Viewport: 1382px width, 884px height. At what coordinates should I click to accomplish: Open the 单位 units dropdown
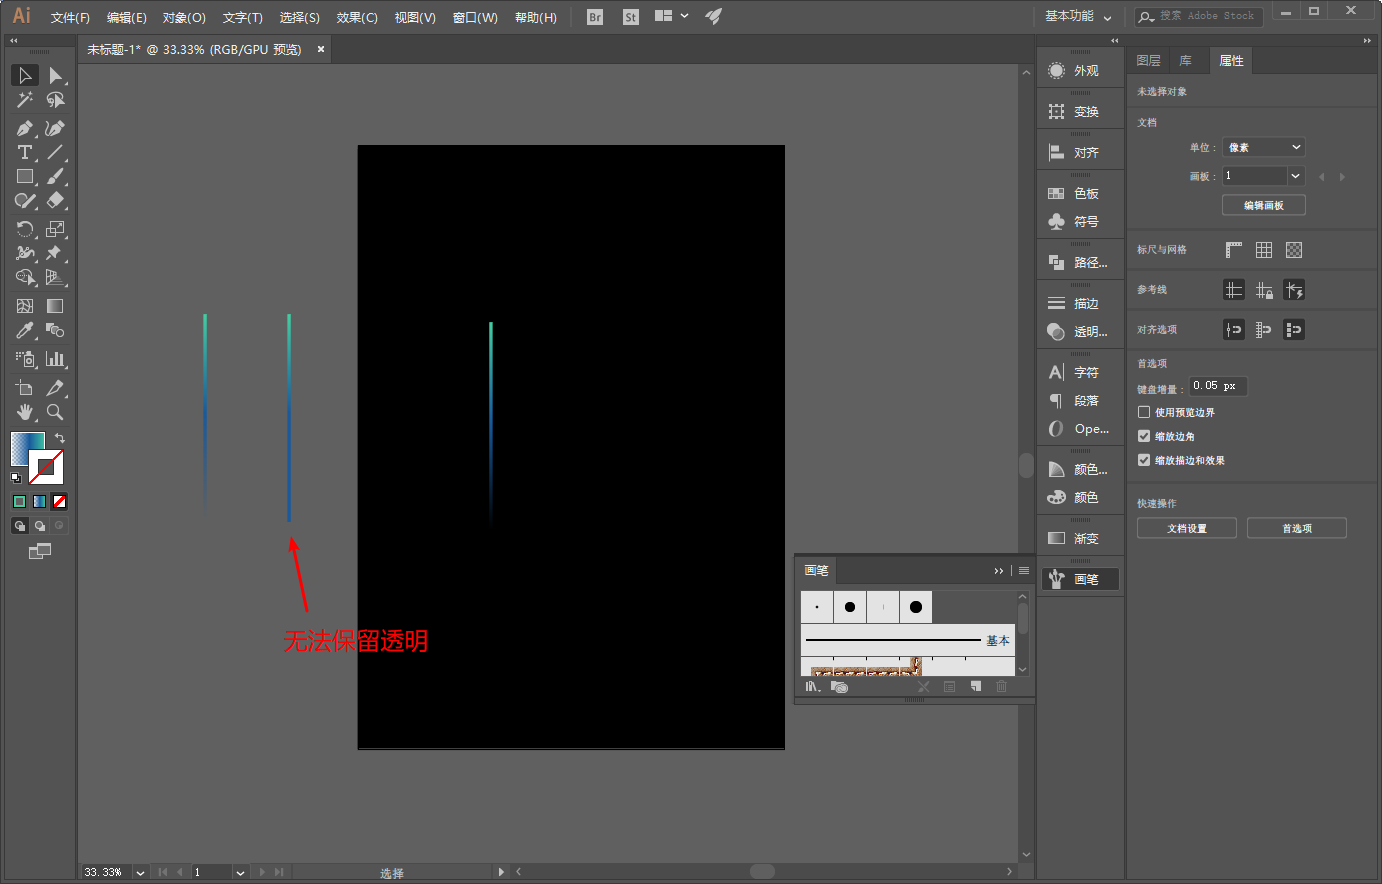[x=1264, y=147]
